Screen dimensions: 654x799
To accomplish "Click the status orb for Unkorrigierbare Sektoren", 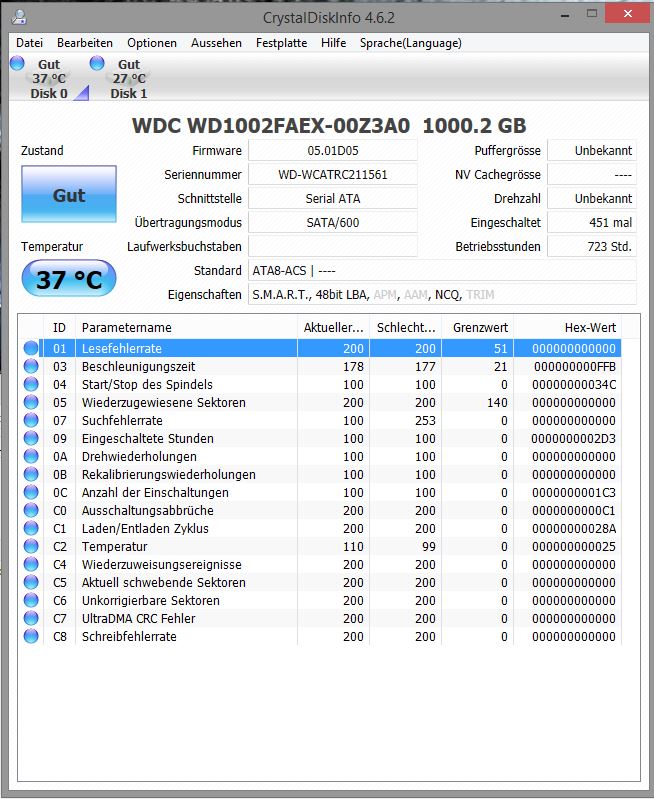I will tap(31, 600).
